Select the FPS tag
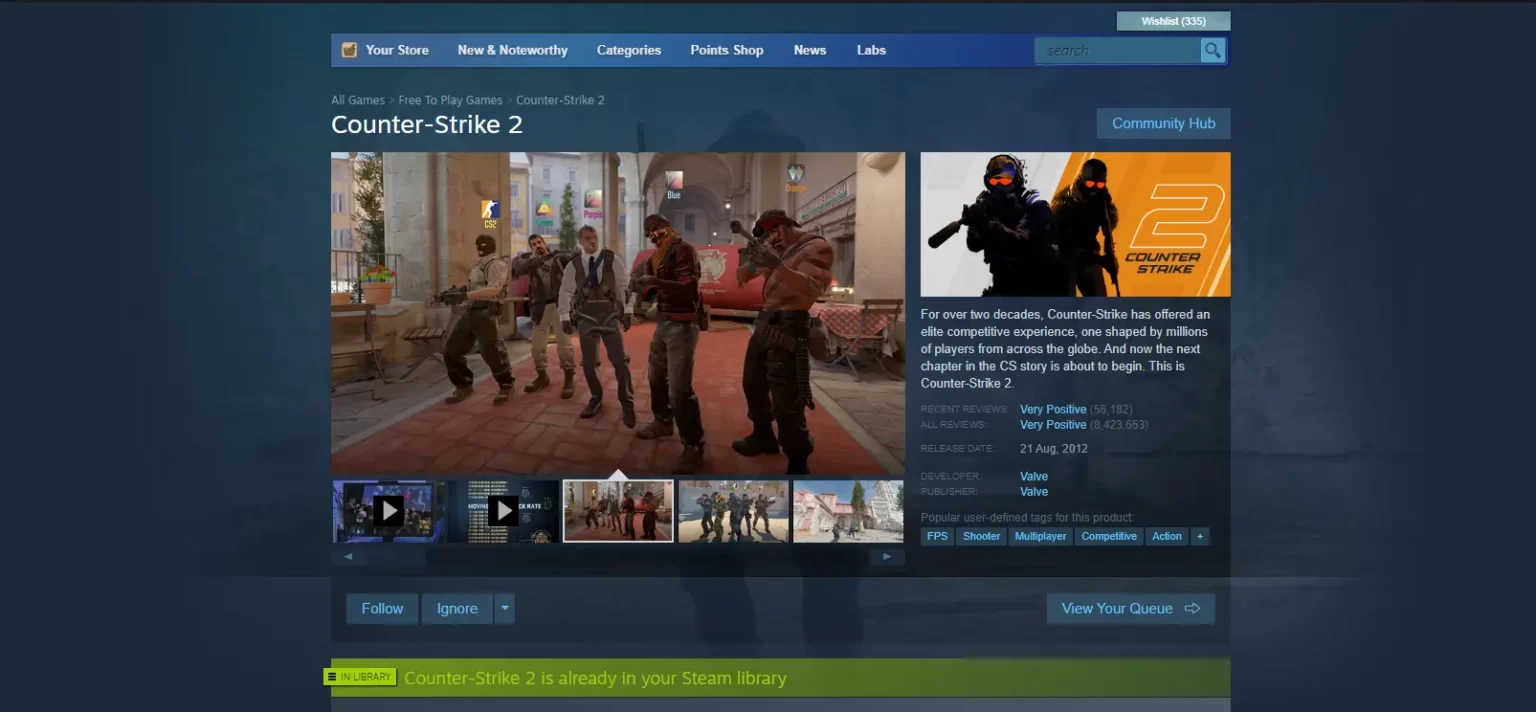Screen dimensions: 1536x712 (937, 537)
